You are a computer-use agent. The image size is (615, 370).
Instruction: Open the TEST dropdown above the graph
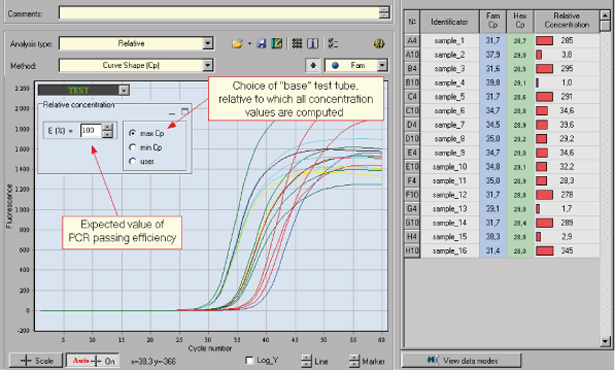(124, 91)
